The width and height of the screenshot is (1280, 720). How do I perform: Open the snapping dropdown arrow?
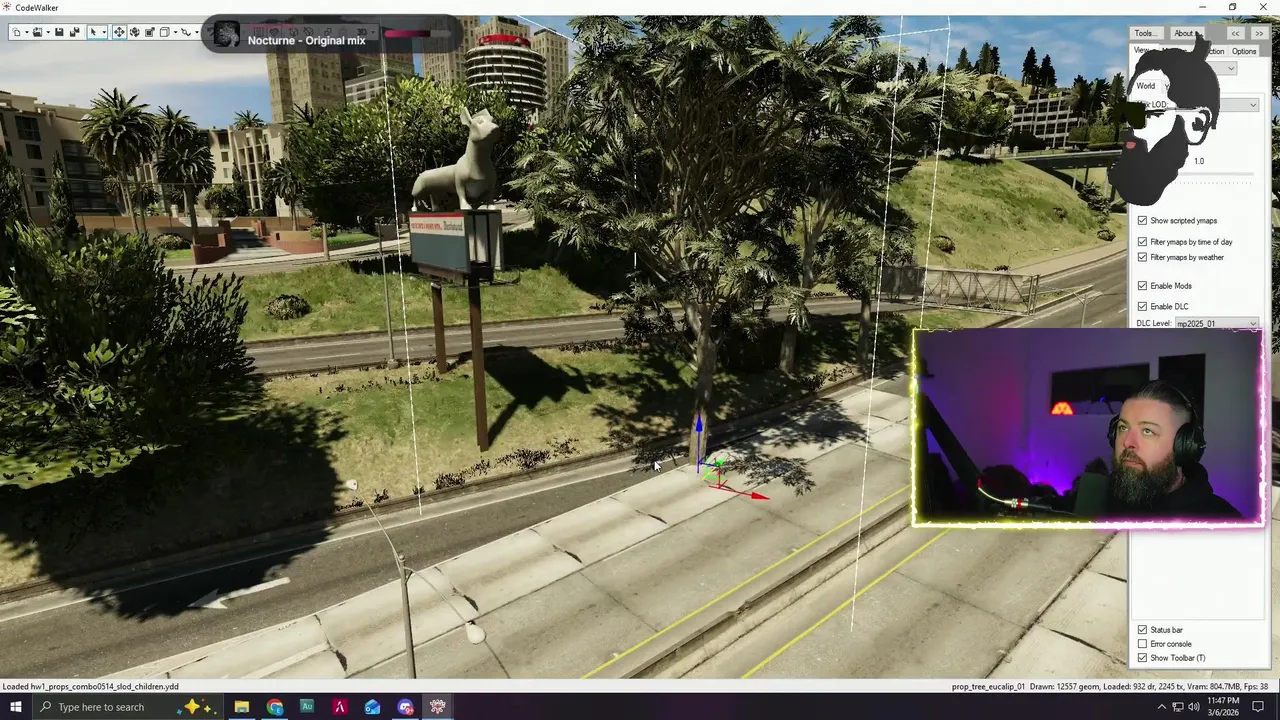point(197,32)
